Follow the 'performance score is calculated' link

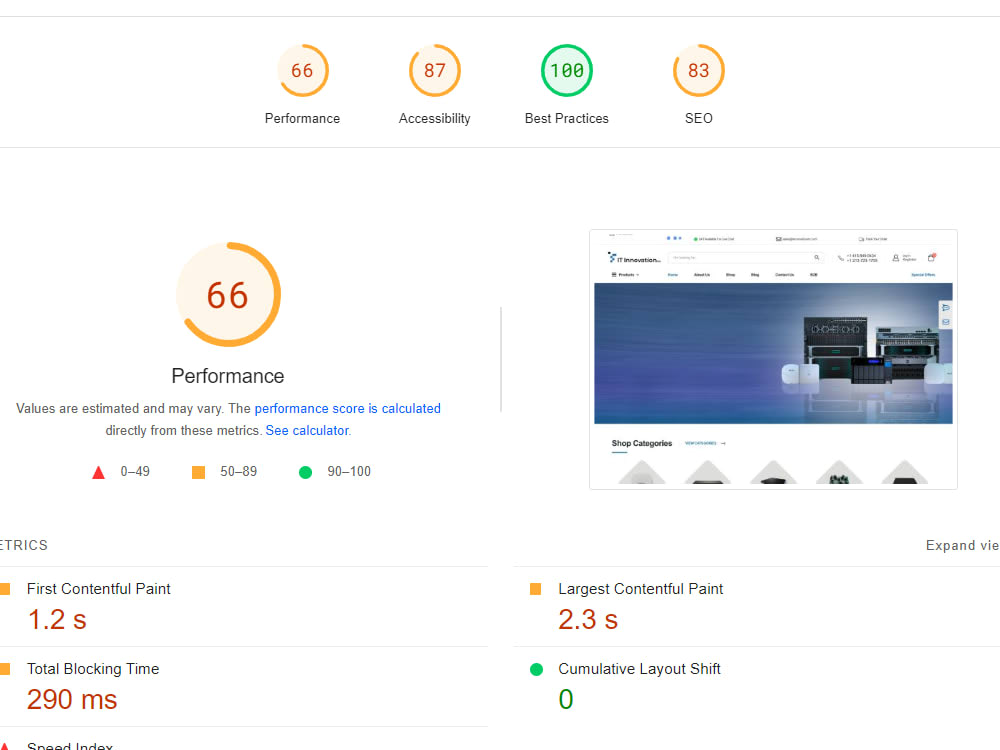pos(348,408)
